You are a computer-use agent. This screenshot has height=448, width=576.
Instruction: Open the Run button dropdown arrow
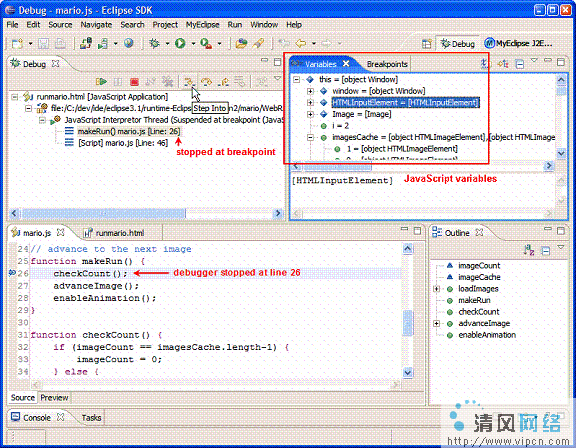point(193,44)
